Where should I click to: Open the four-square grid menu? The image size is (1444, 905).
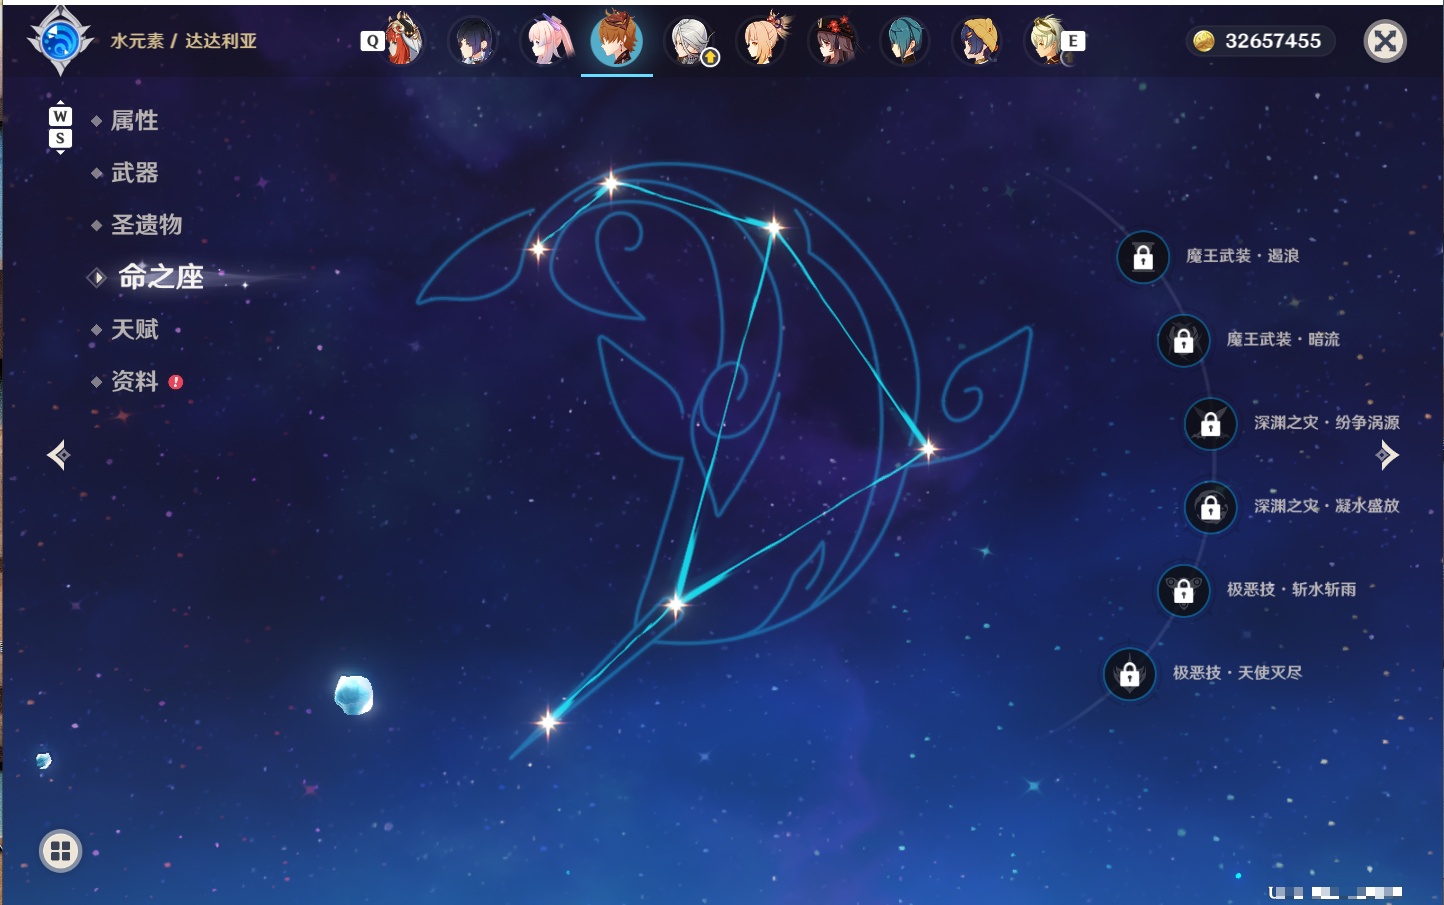click(60, 851)
